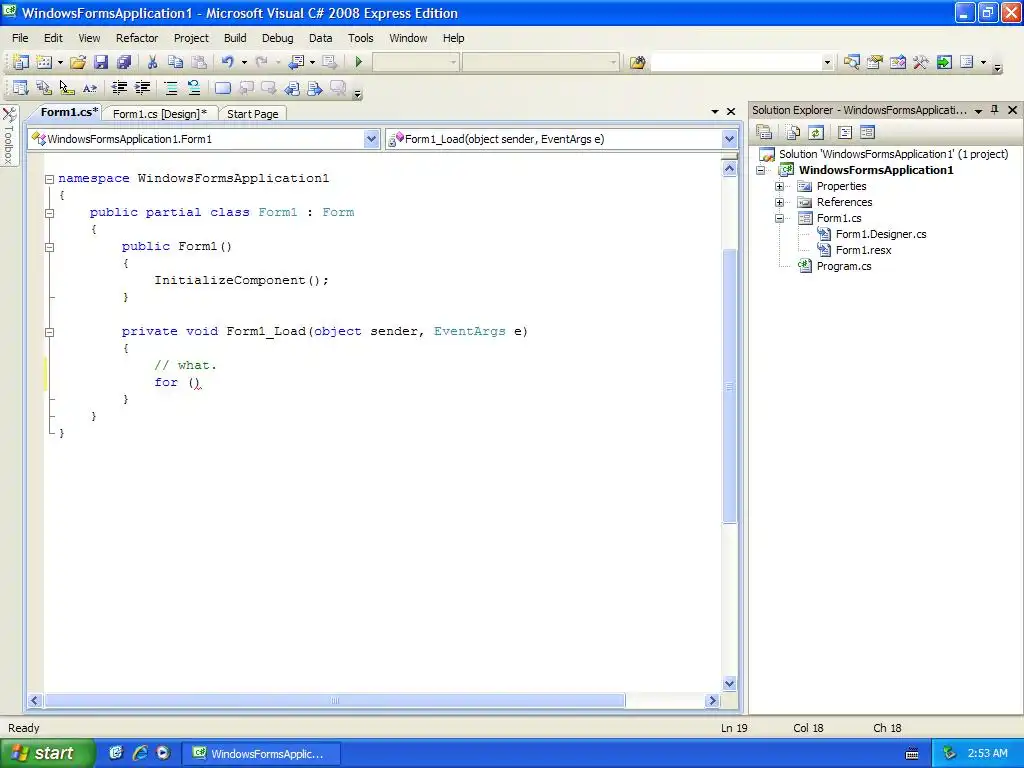Open the Solution Explorer toolbar icon
The width and height of the screenshot is (1024, 768).
851,62
